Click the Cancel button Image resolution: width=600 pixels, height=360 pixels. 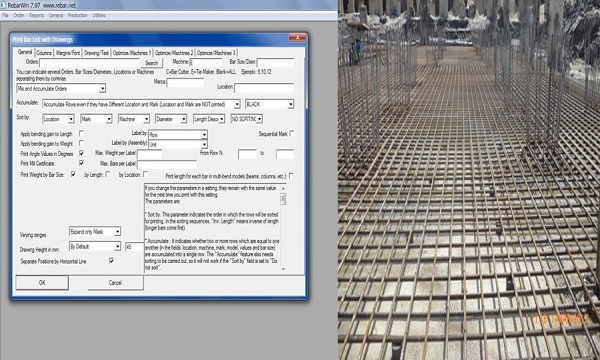(x=115, y=283)
